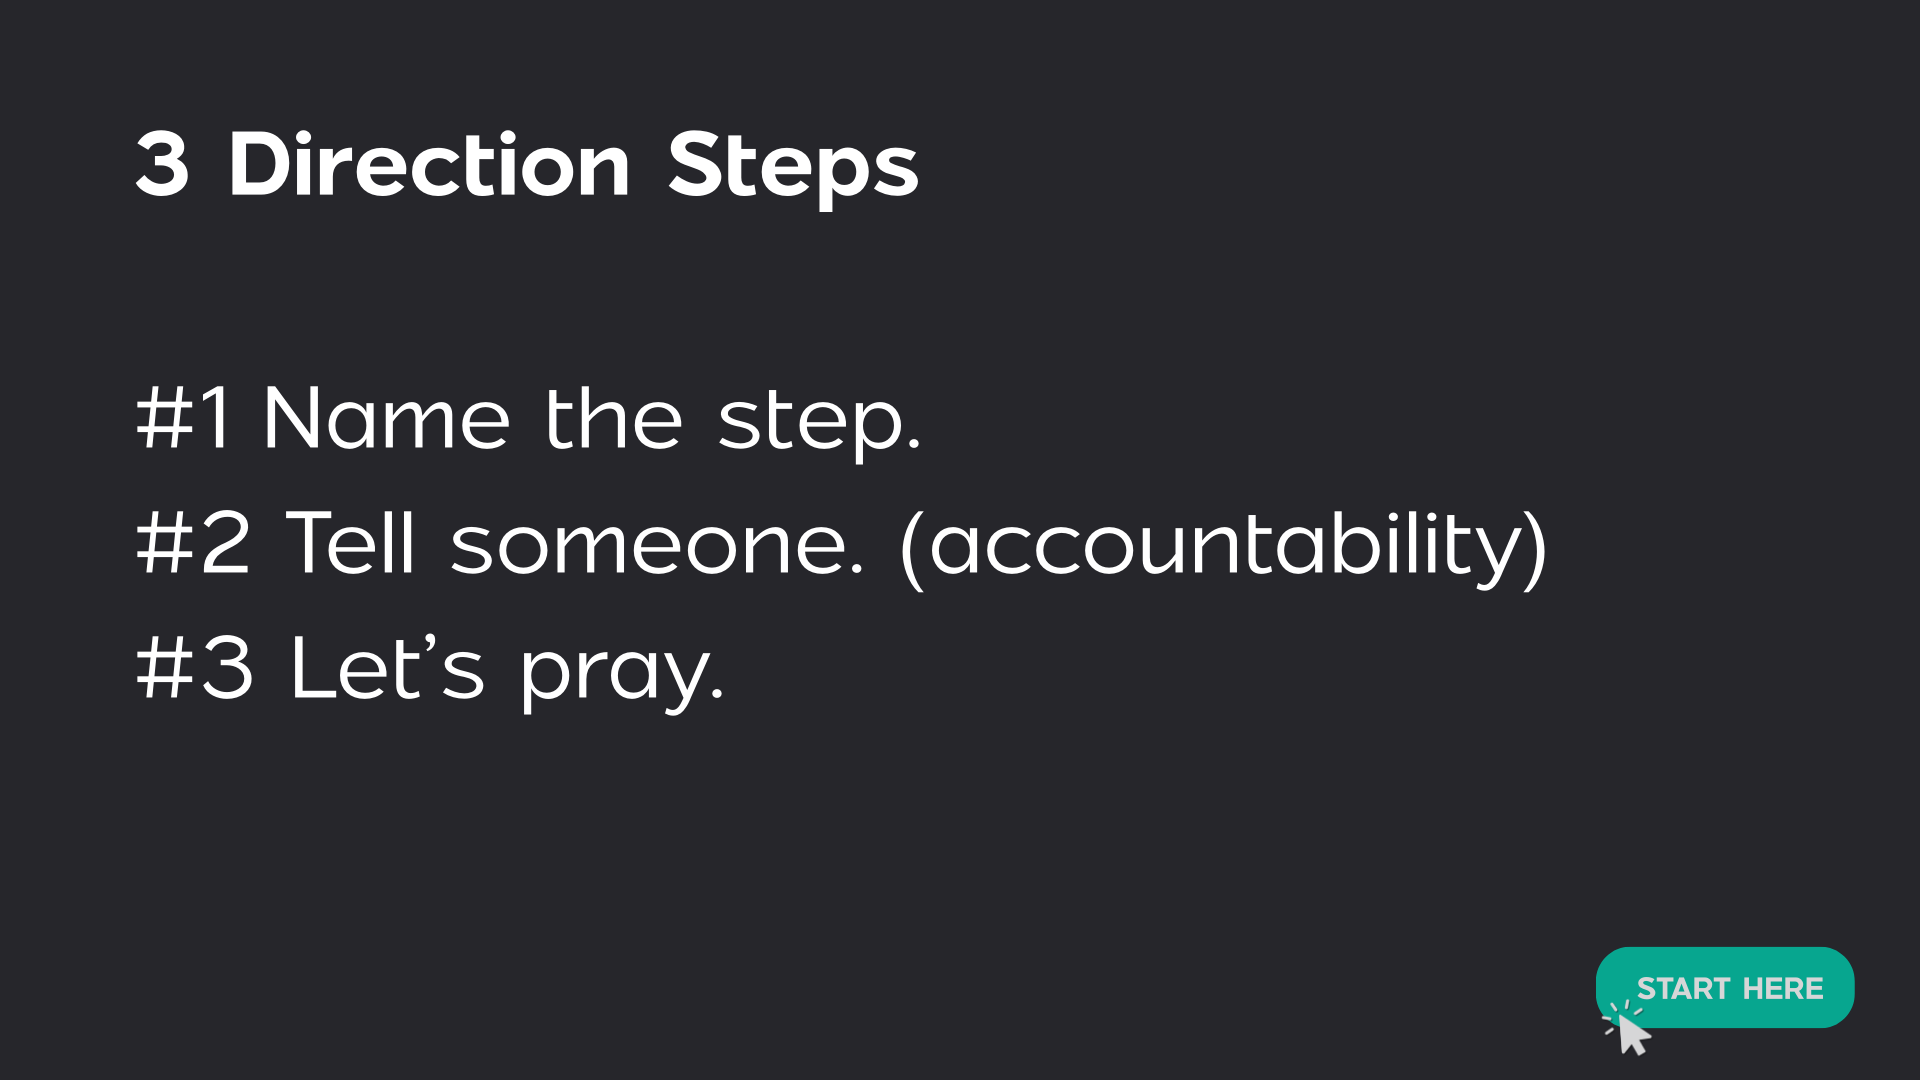Click the word "Name" in step one
Viewport: 1920px width, 1080px height.
(x=386, y=419)
